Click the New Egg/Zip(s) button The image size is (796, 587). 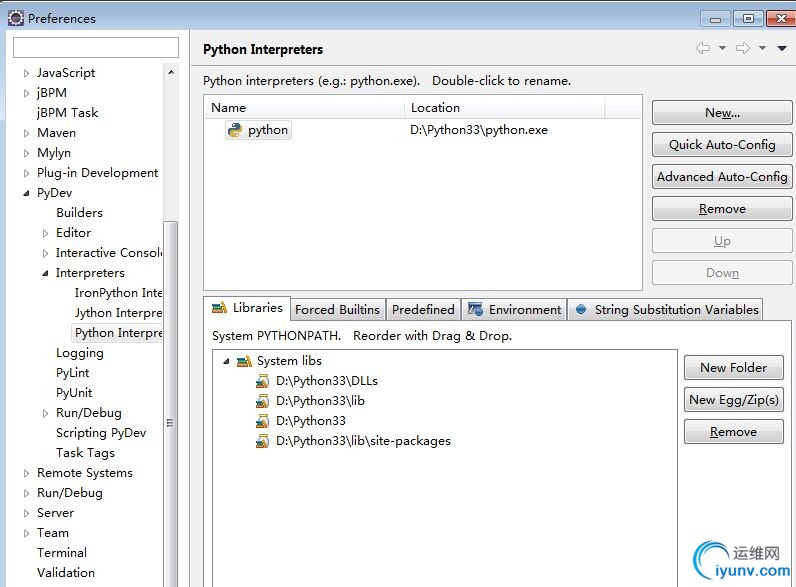pos(733,400)
